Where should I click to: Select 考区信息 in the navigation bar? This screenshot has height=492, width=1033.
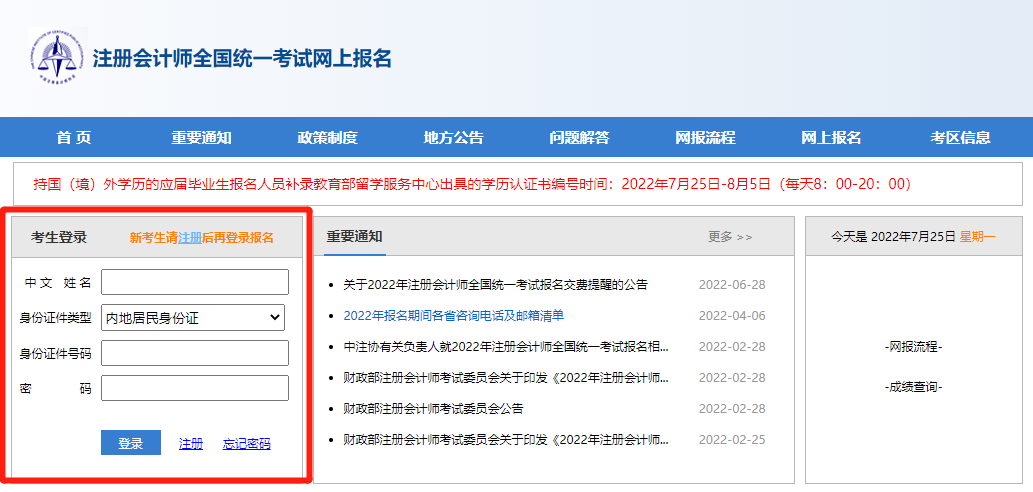[960, 138]
